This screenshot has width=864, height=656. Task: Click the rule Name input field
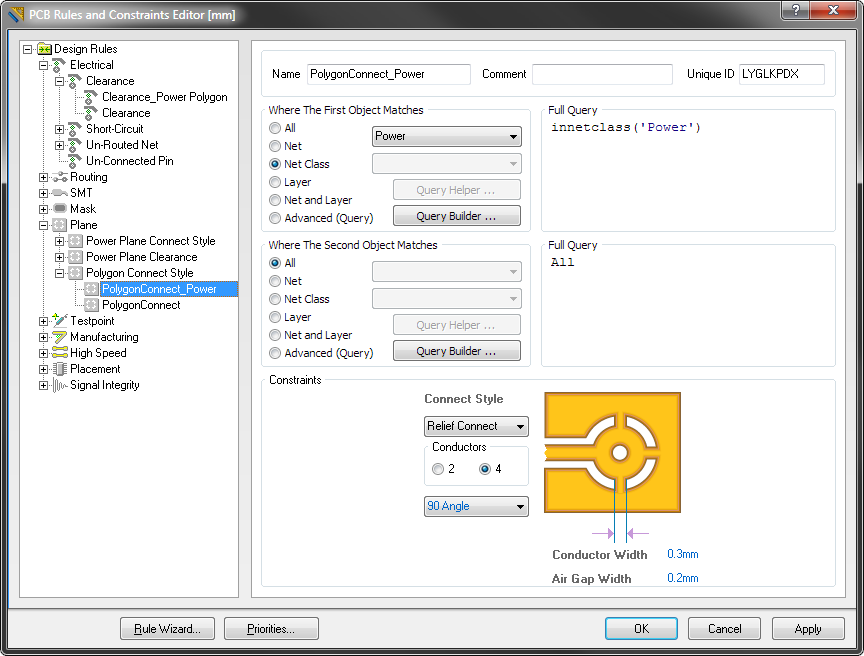pos(388,74)
